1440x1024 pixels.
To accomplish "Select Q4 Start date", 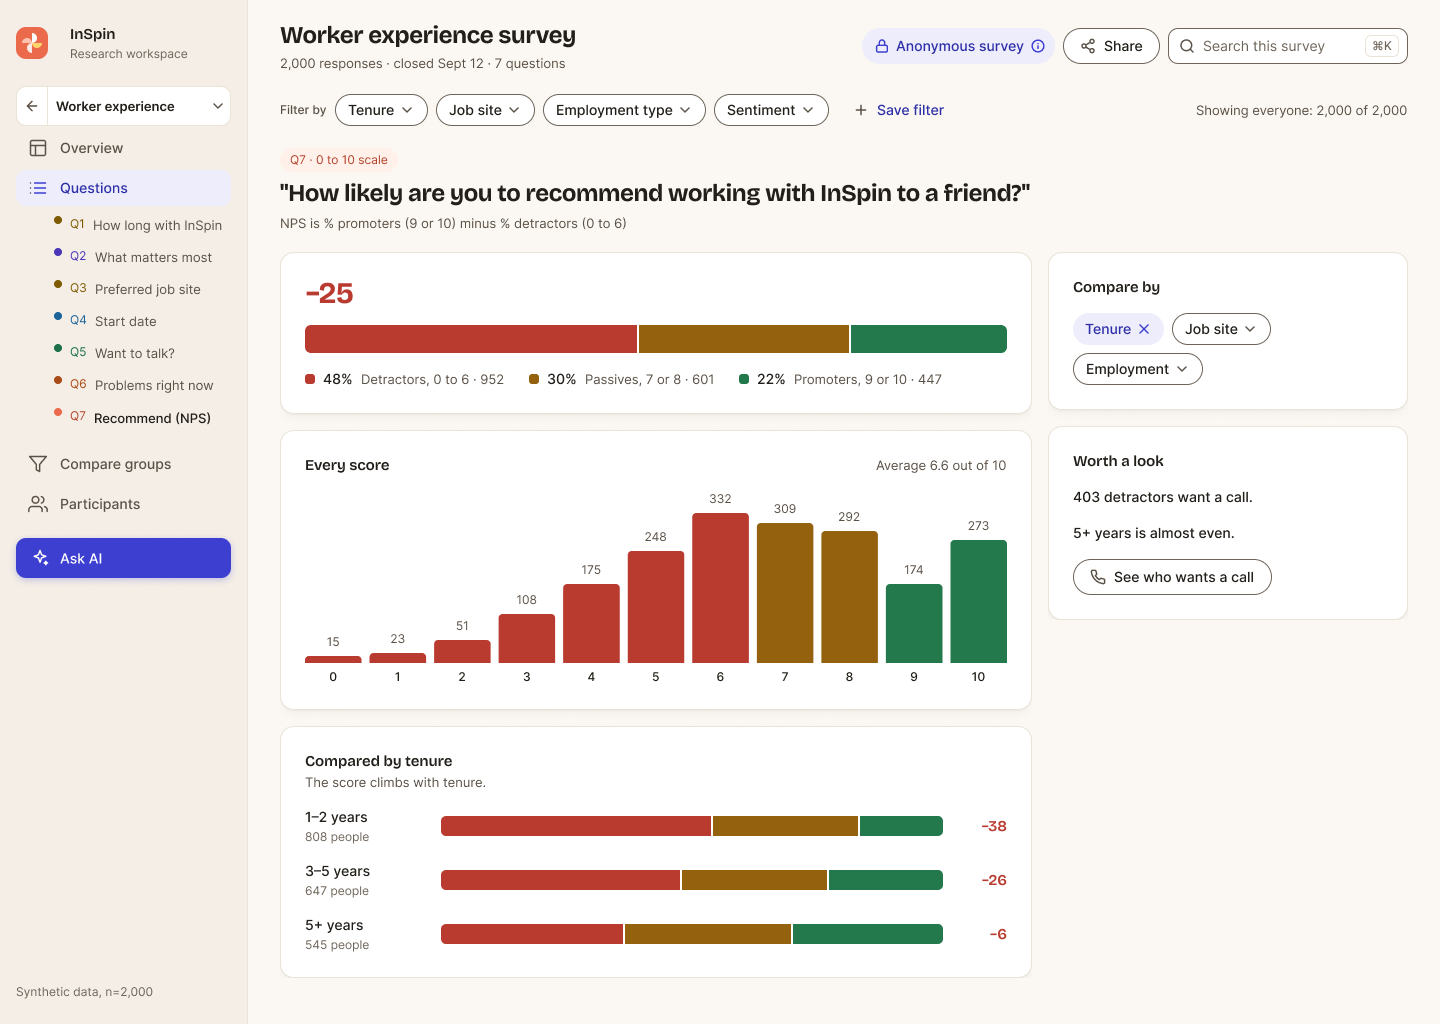I will (138, 321).
